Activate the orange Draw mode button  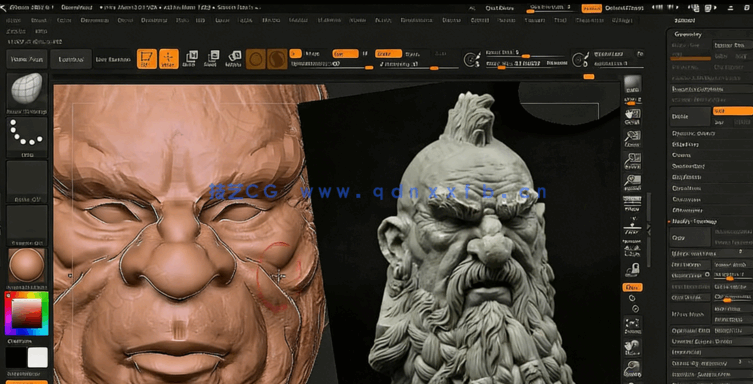169,59
